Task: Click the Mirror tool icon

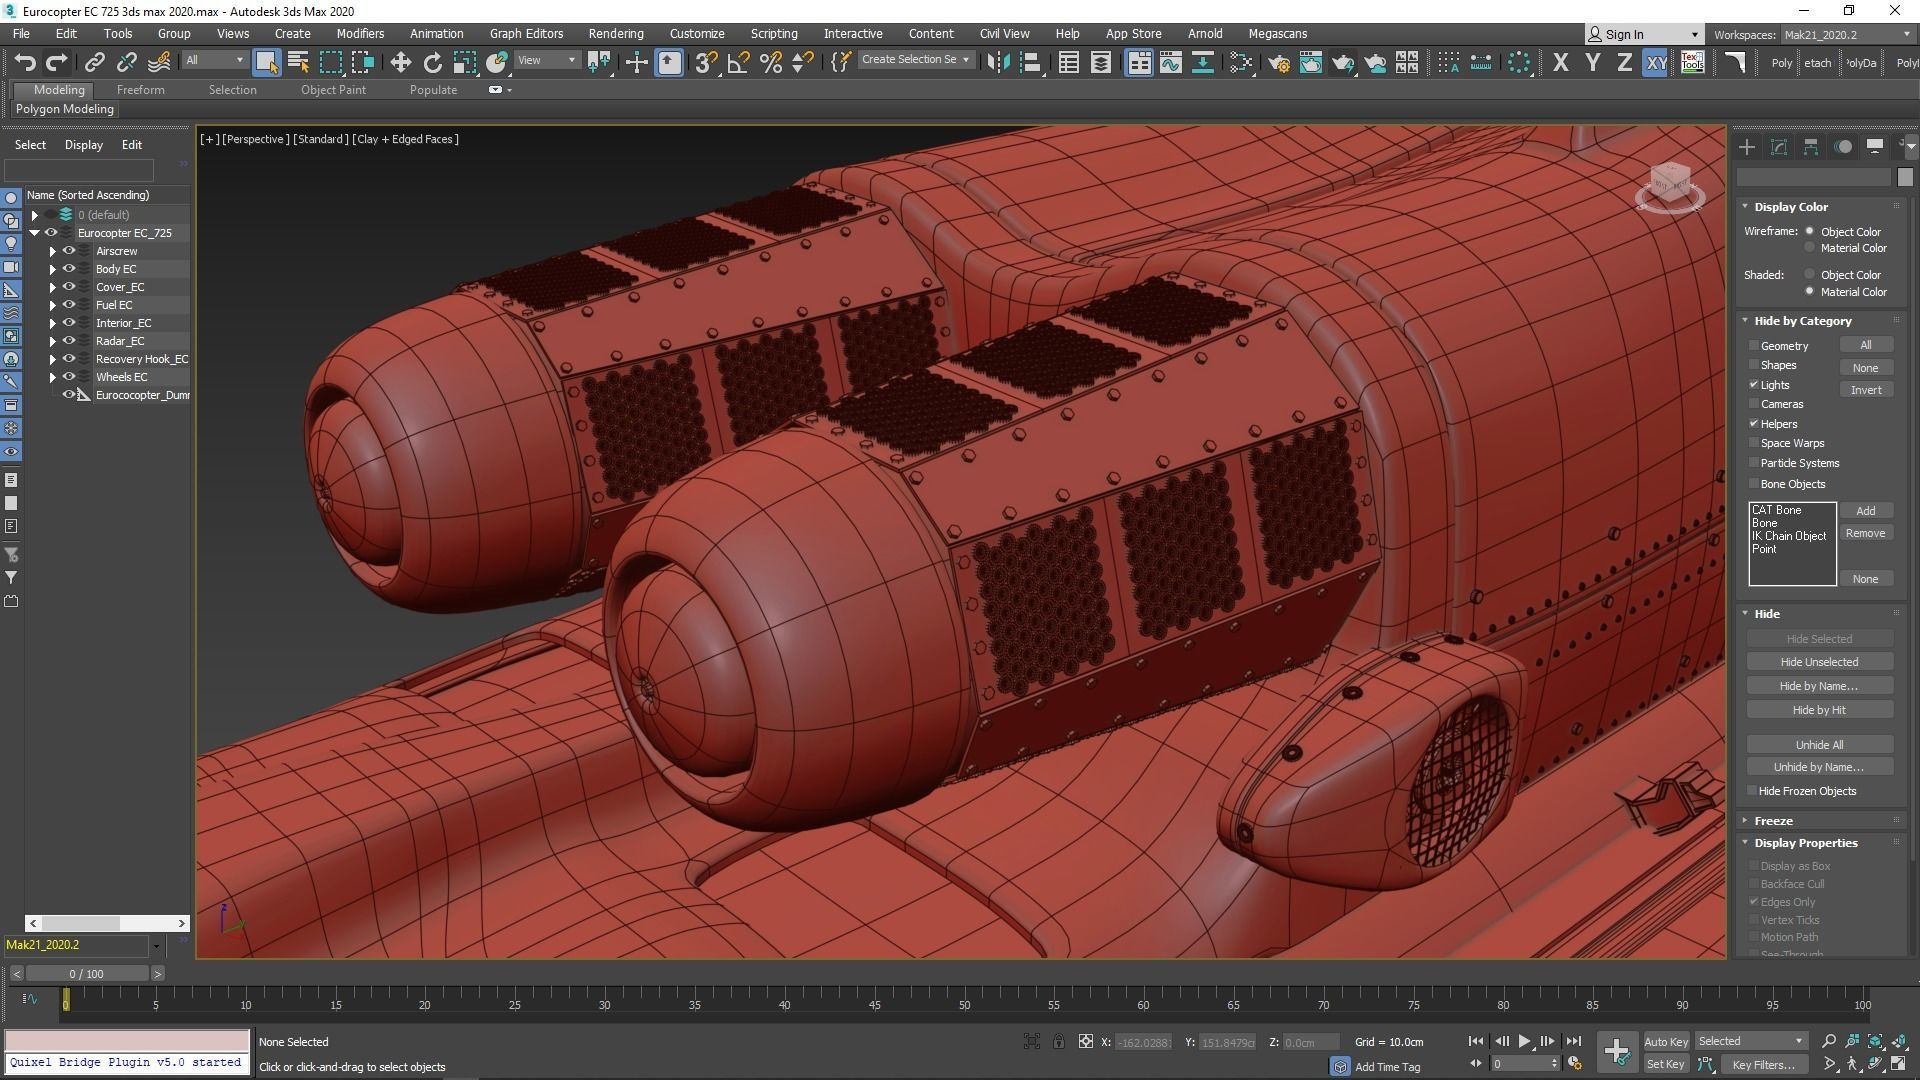Action: point(997,63)
